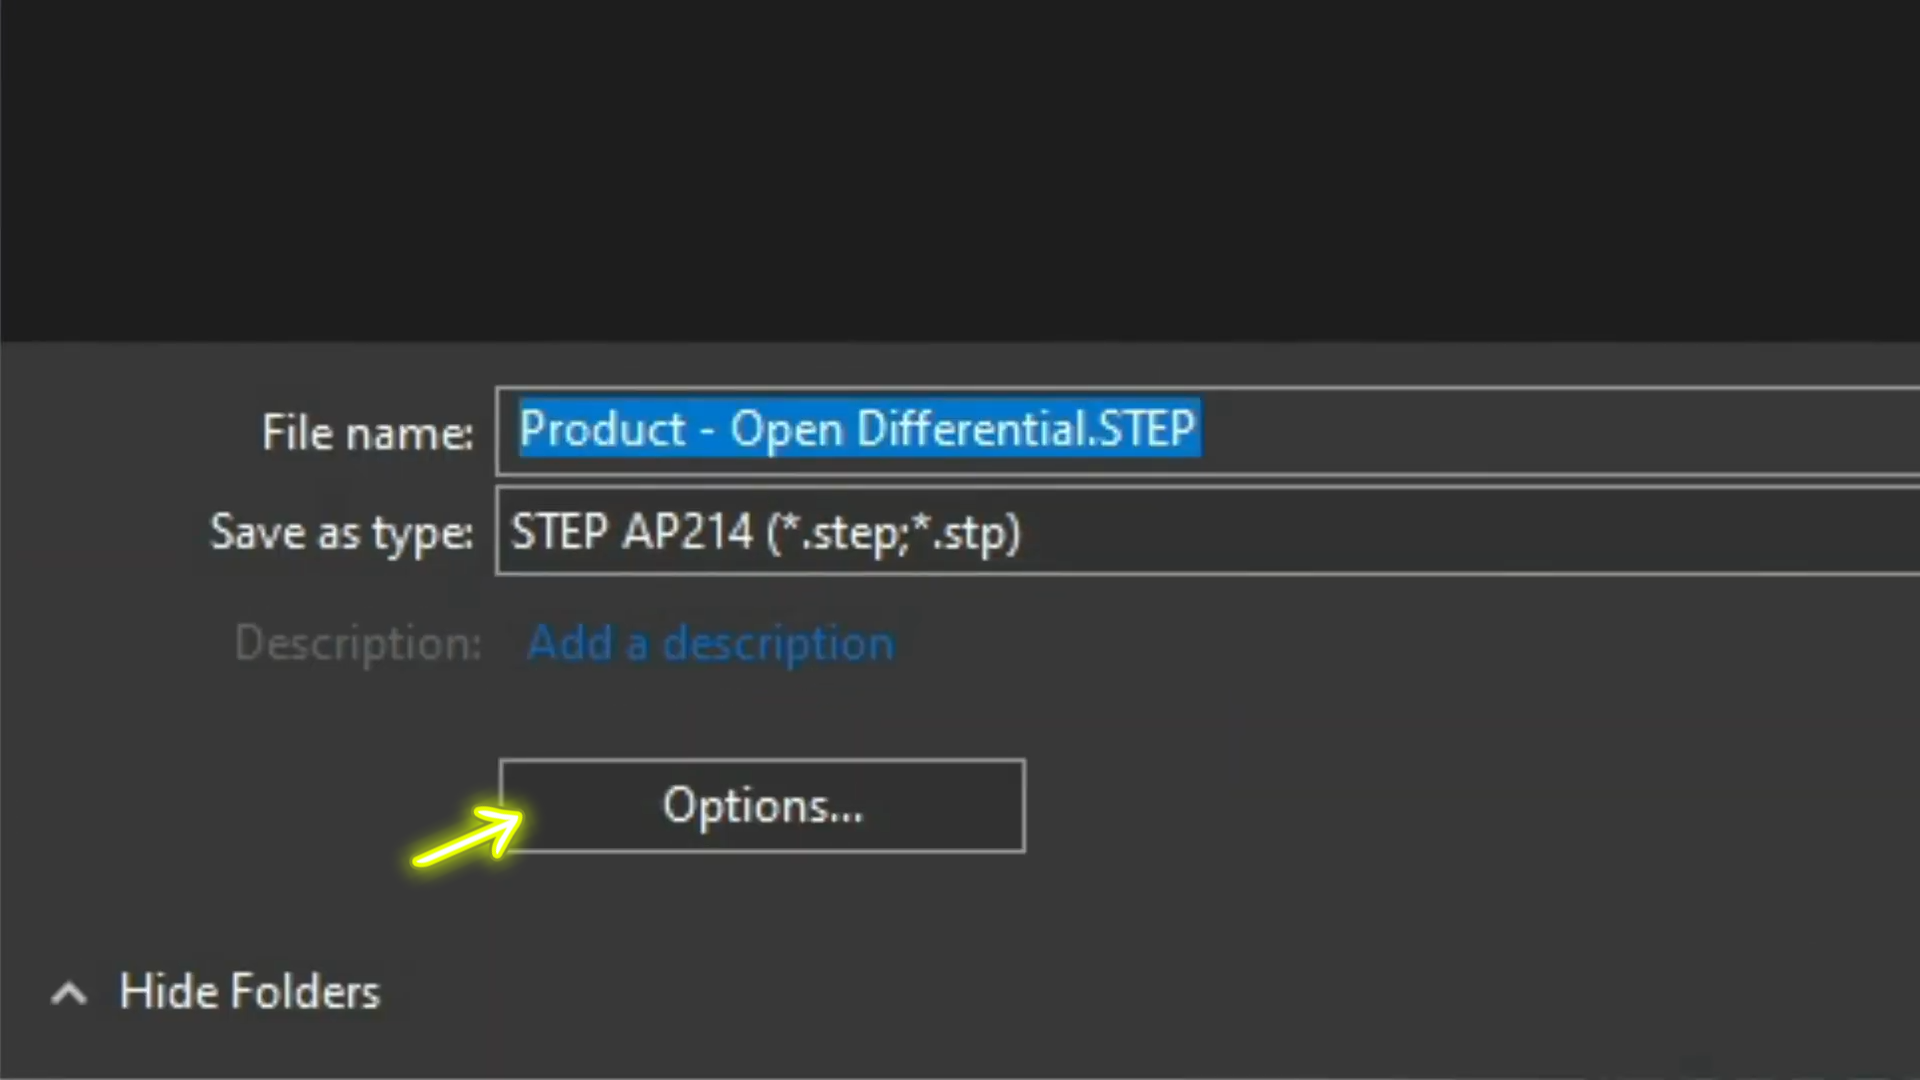Open the STEP export Options dialog
The width and height of the screenshot is (1920, 1080).
click(762, 806)
